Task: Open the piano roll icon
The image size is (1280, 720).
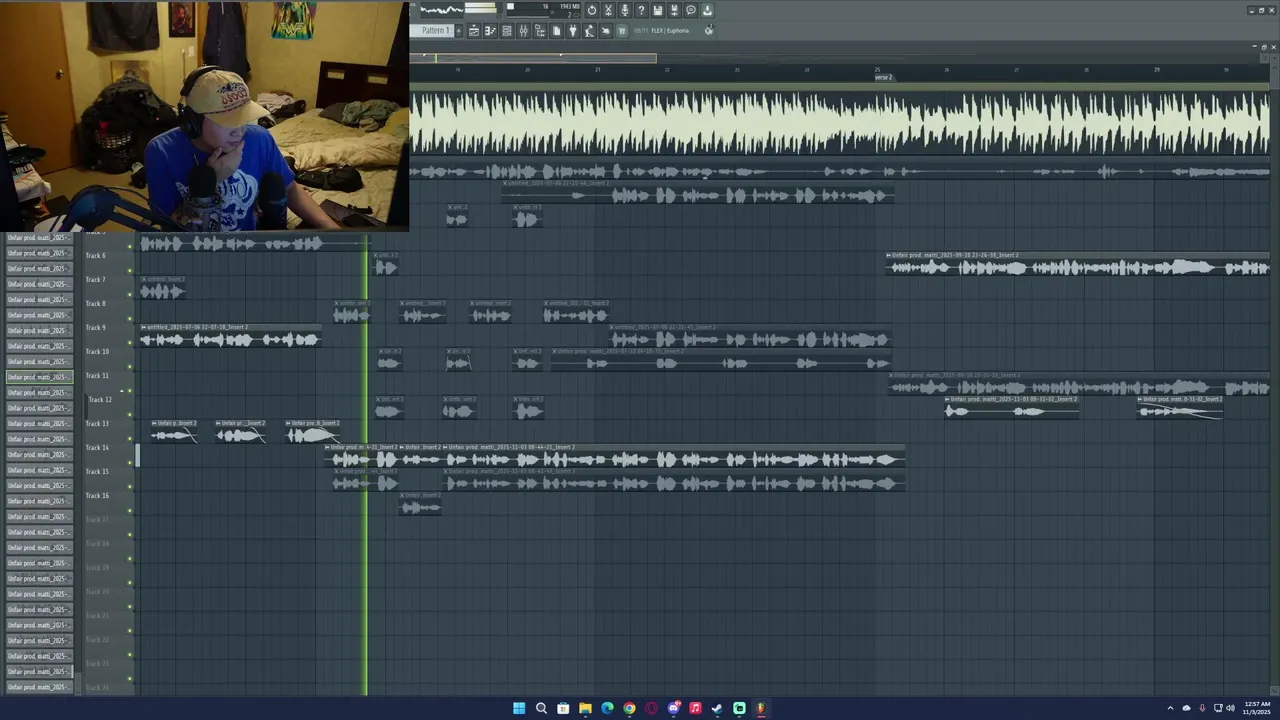Action: tap(490, 31)
